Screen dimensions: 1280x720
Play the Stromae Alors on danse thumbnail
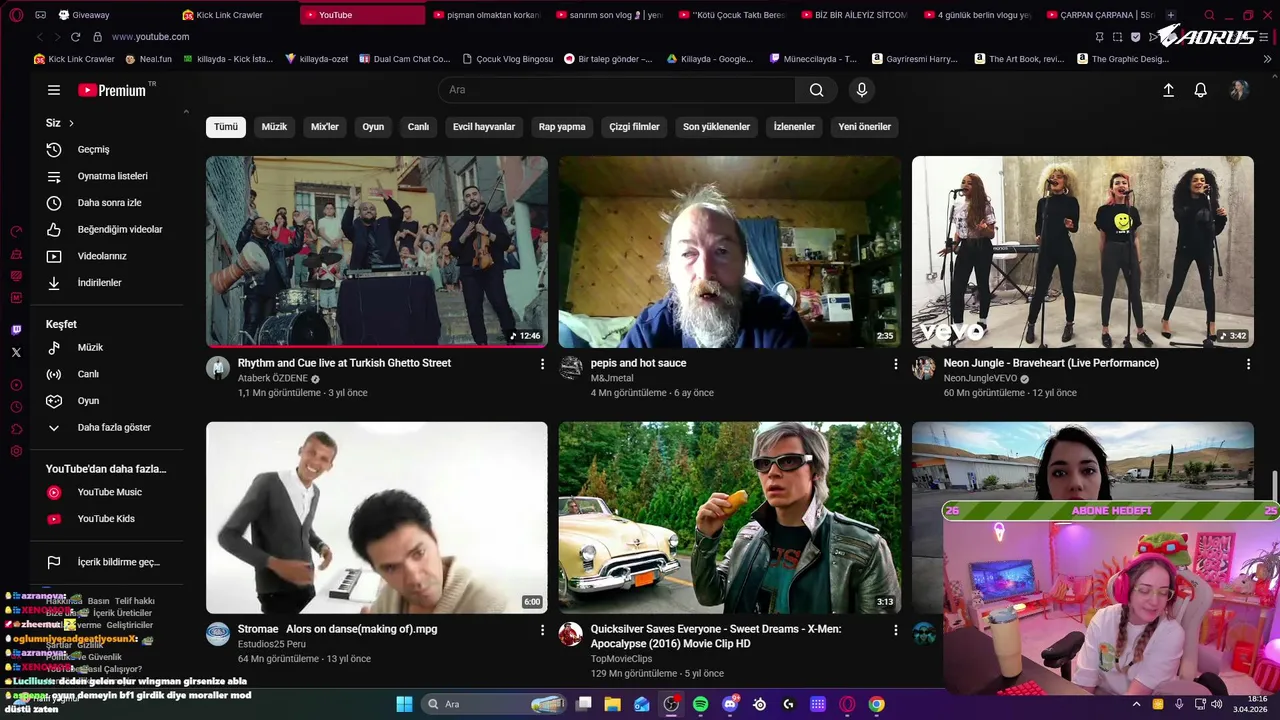tap(377, 517)
